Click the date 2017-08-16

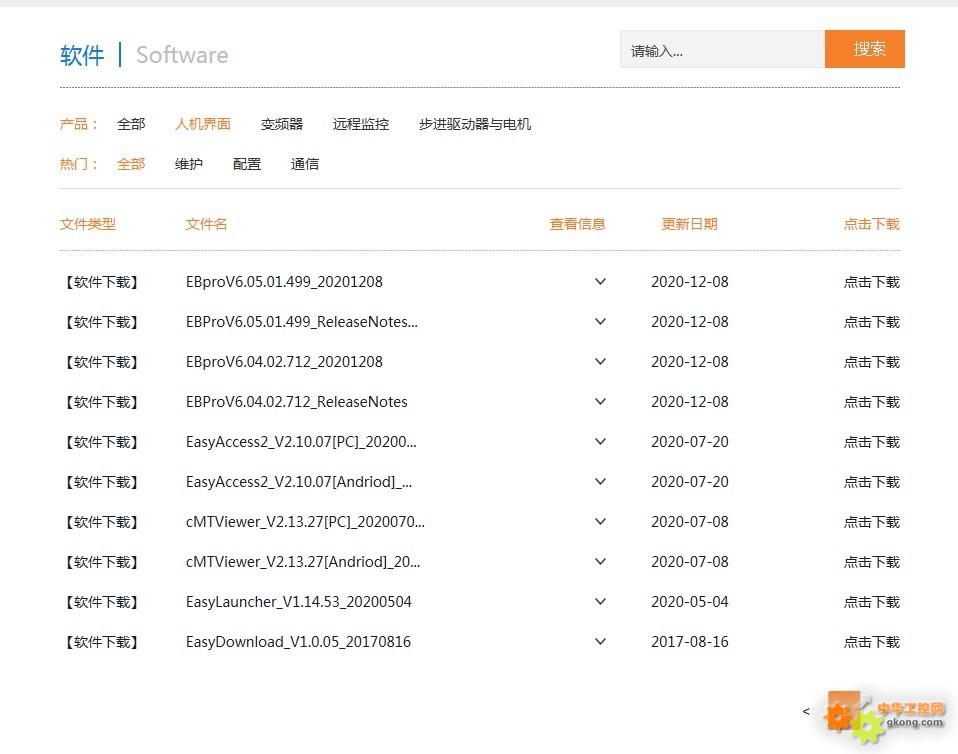pos(690,642)
